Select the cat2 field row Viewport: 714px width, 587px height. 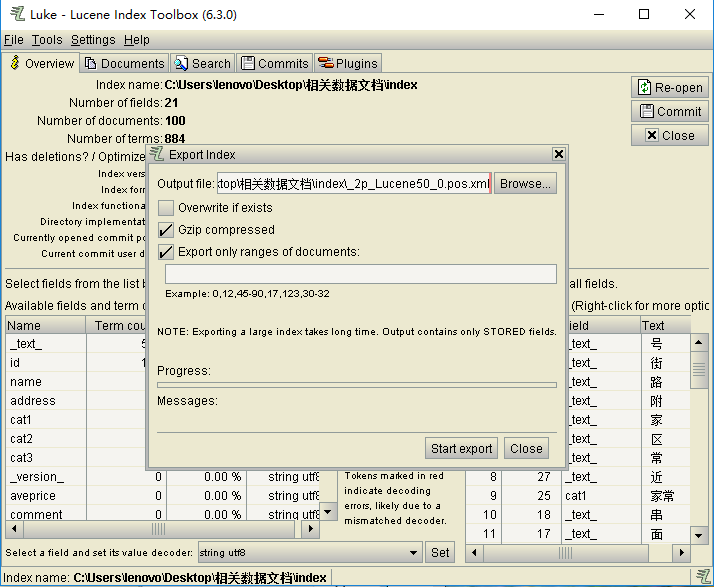76,439
